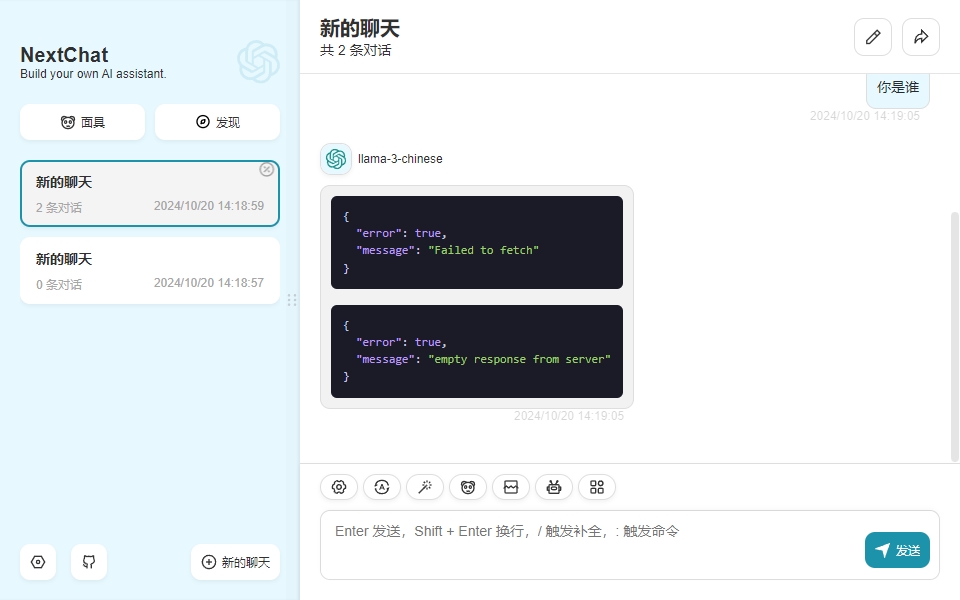
Task: Open the 发现 discover page
Action: (217, 122)
